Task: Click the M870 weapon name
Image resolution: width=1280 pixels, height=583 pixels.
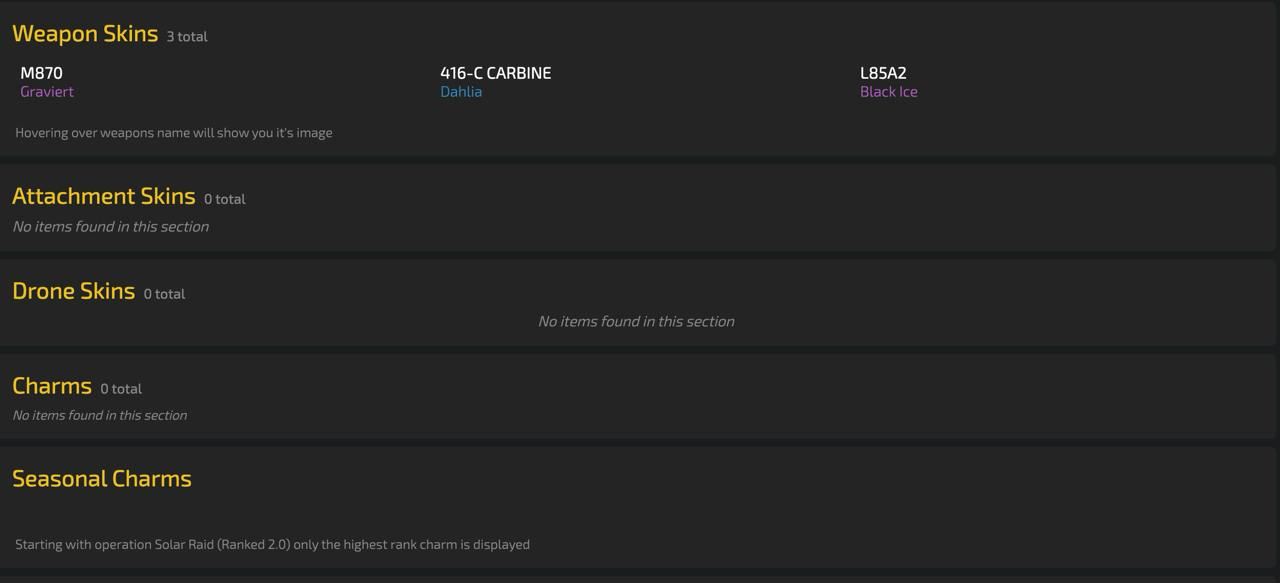Action: tap(41, 73)
